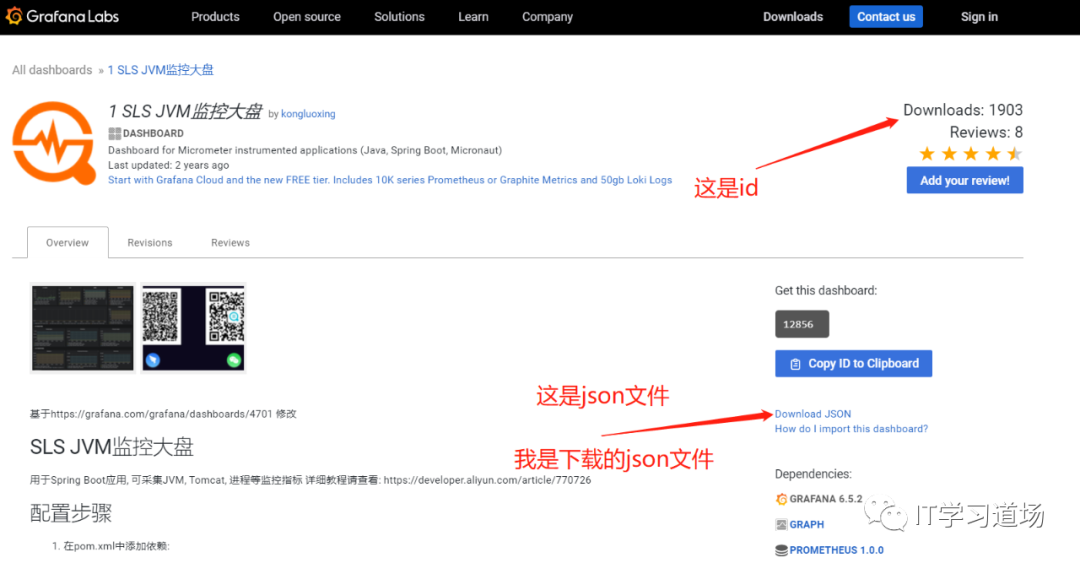Click the GRAFANA 6.5.2 dependency link

pyautogui.click(x=826, y=499)
